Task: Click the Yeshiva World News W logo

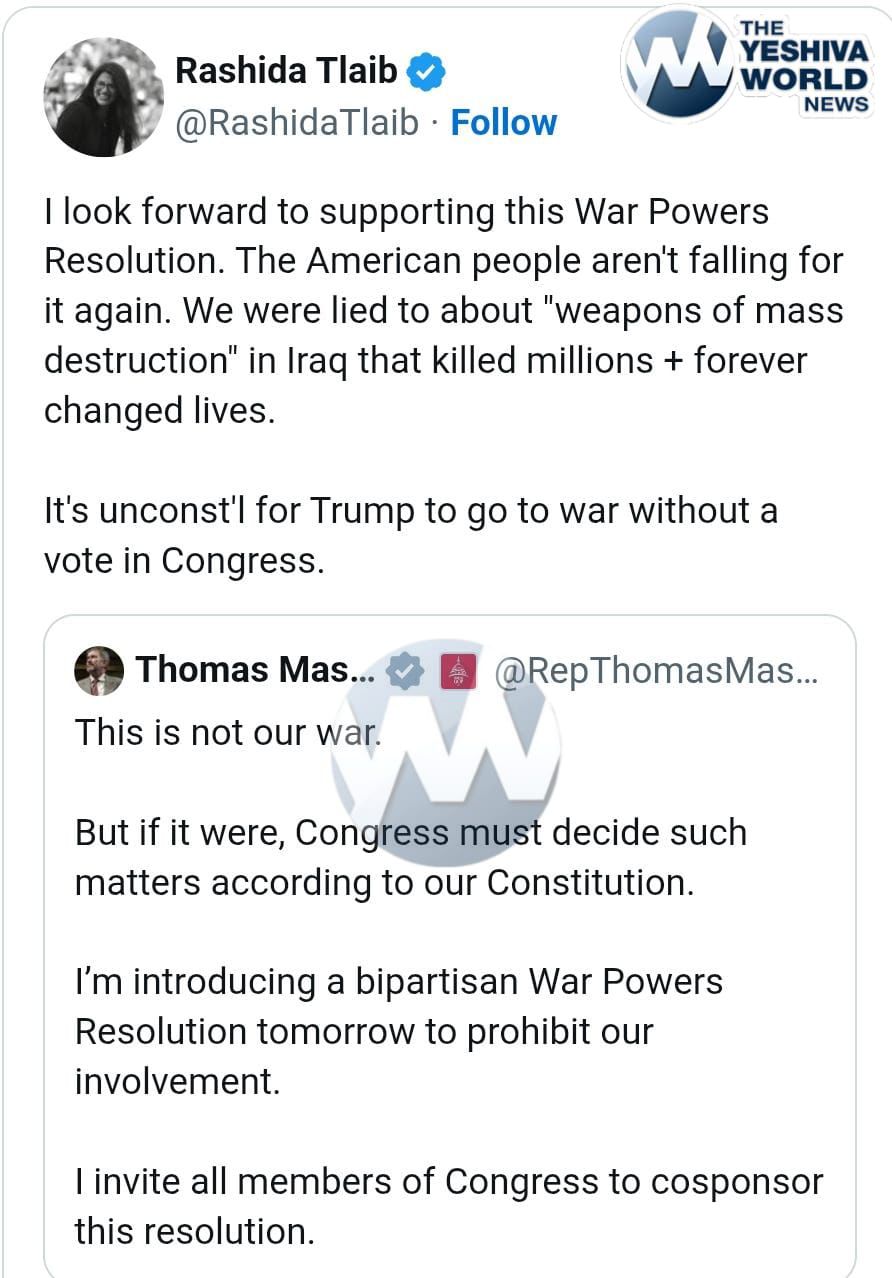Action: pos(676,64)
